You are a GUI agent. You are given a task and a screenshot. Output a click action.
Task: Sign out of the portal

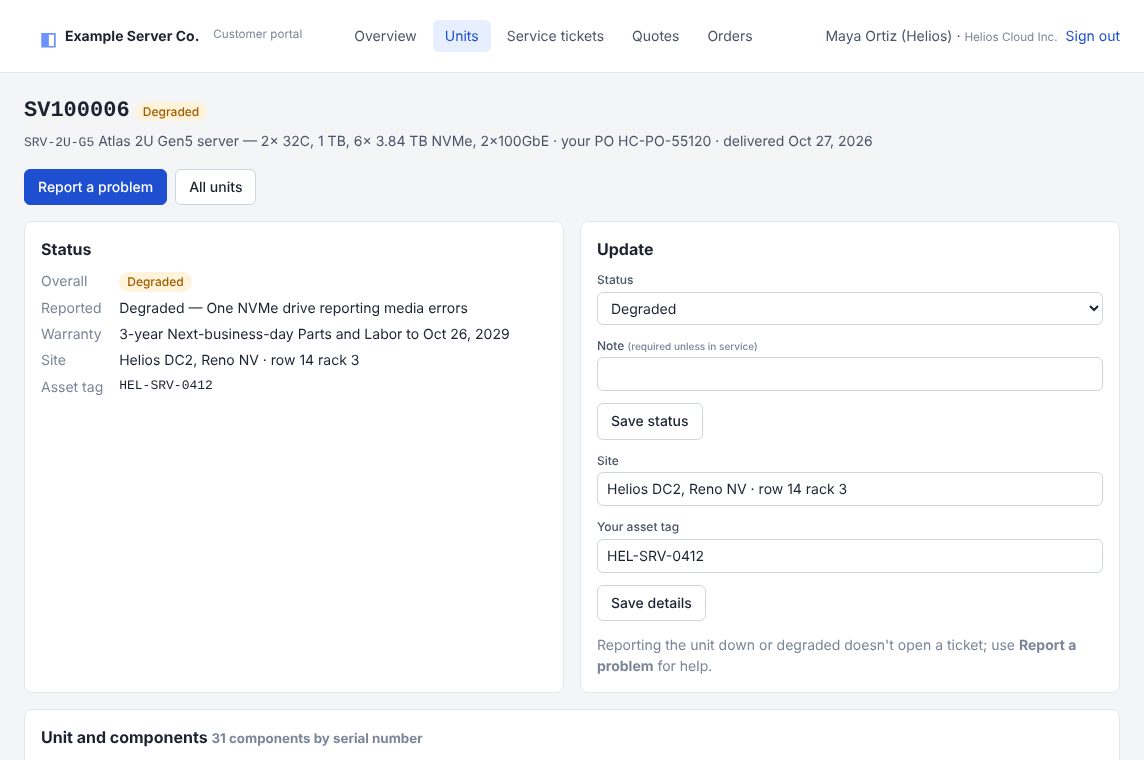pyautogui.click(x=1092, y=36)
